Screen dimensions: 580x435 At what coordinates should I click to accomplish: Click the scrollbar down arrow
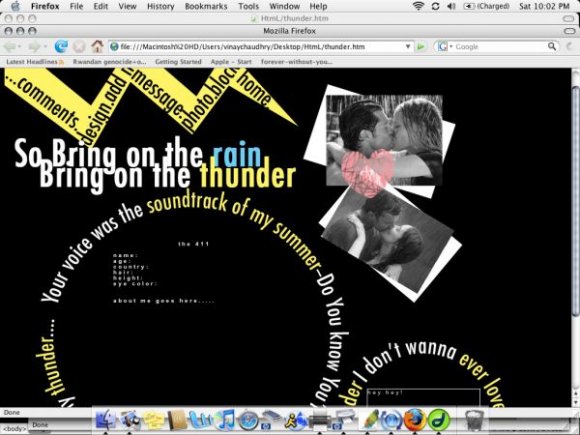[575, 402]
